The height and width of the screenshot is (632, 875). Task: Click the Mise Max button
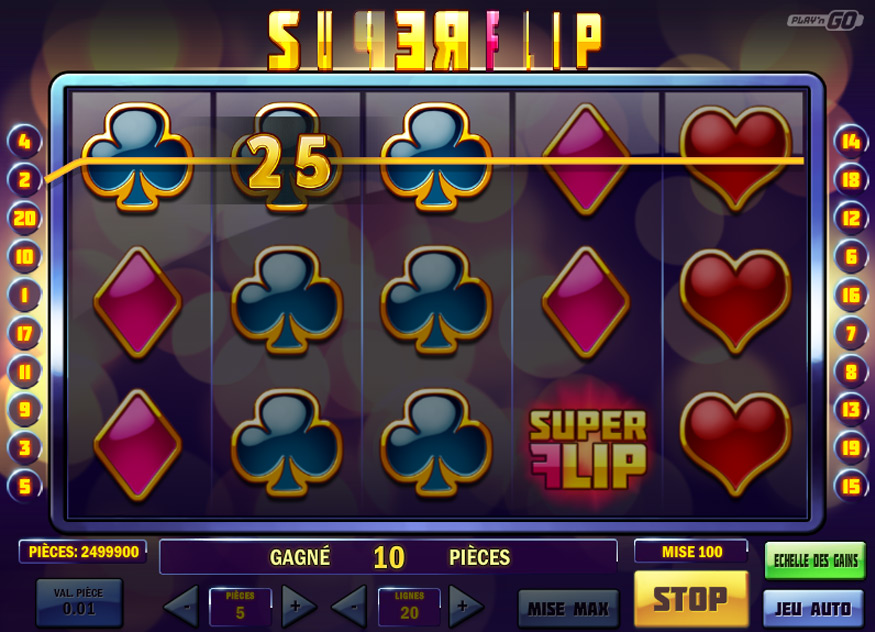[568, 608]
